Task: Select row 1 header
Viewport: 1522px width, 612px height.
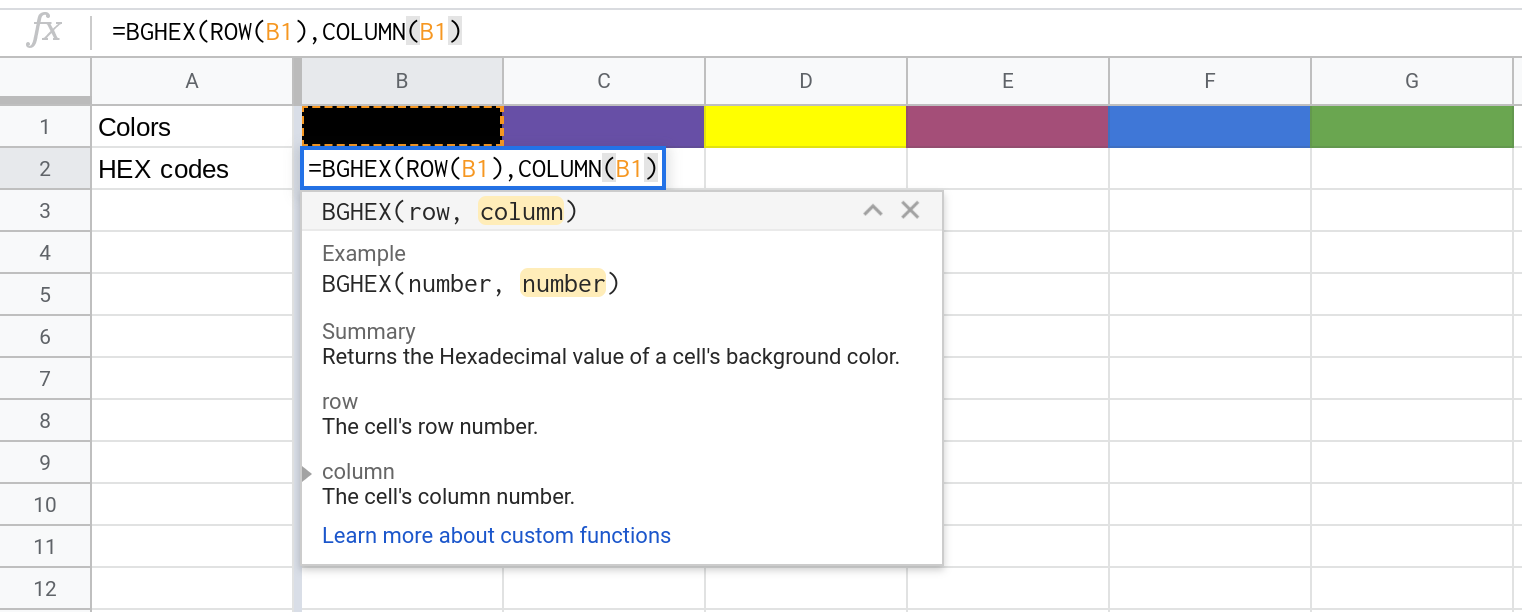Action: 45,127
